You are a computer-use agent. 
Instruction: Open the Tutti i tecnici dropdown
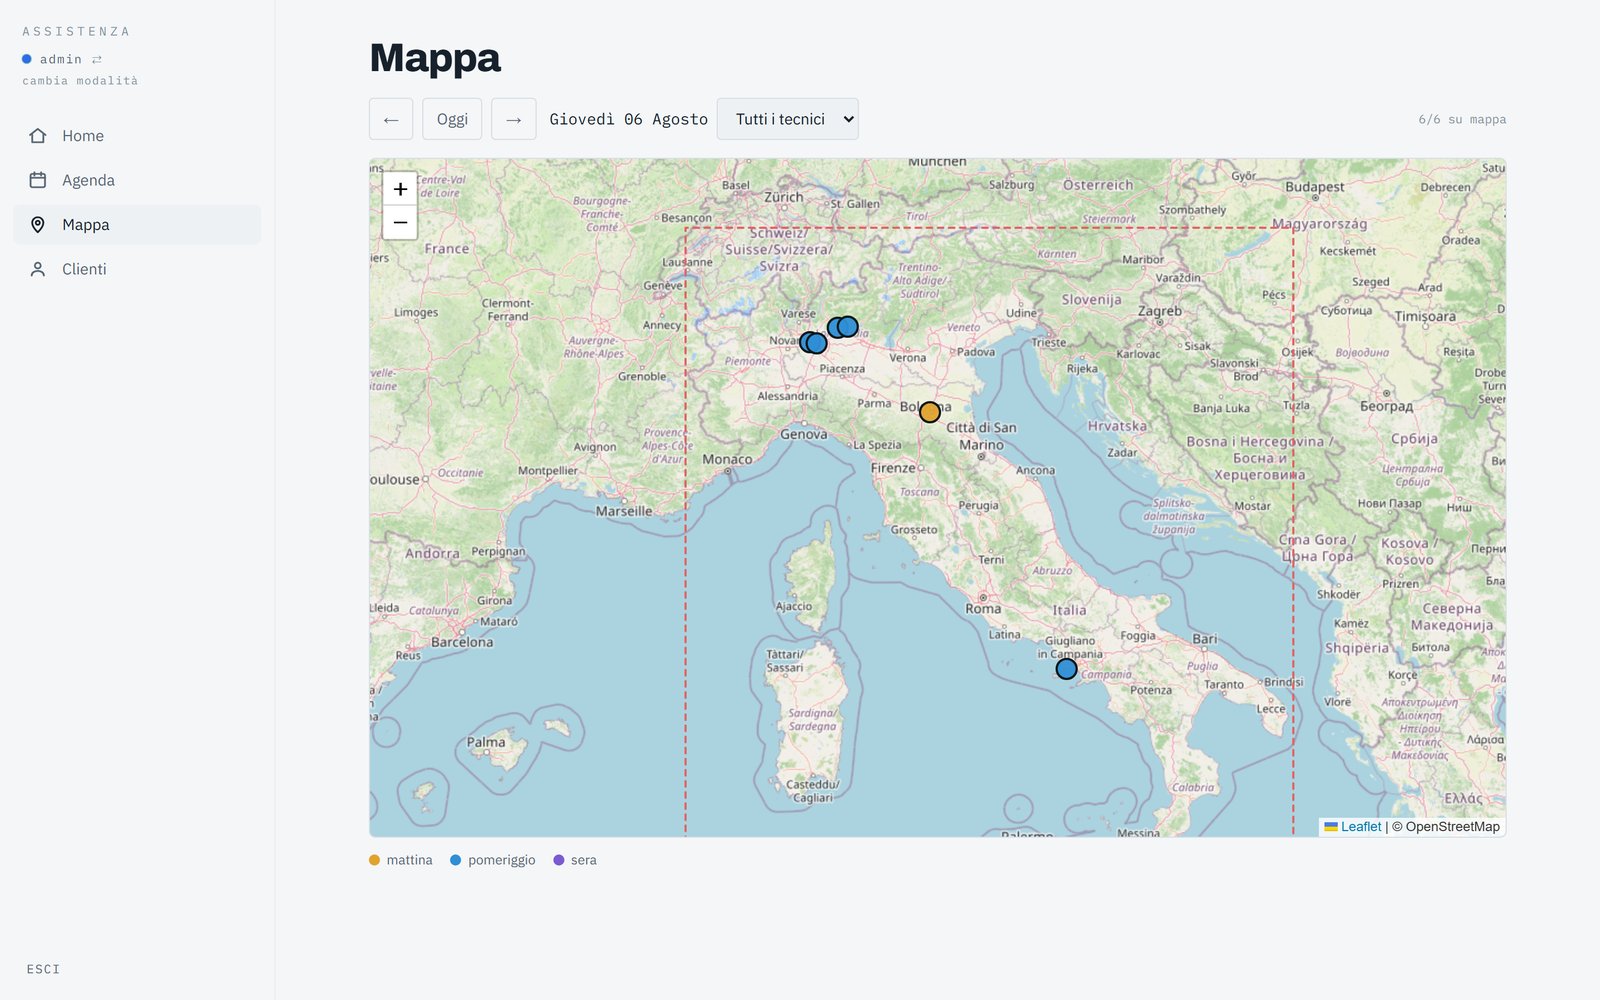click(788, 119)
